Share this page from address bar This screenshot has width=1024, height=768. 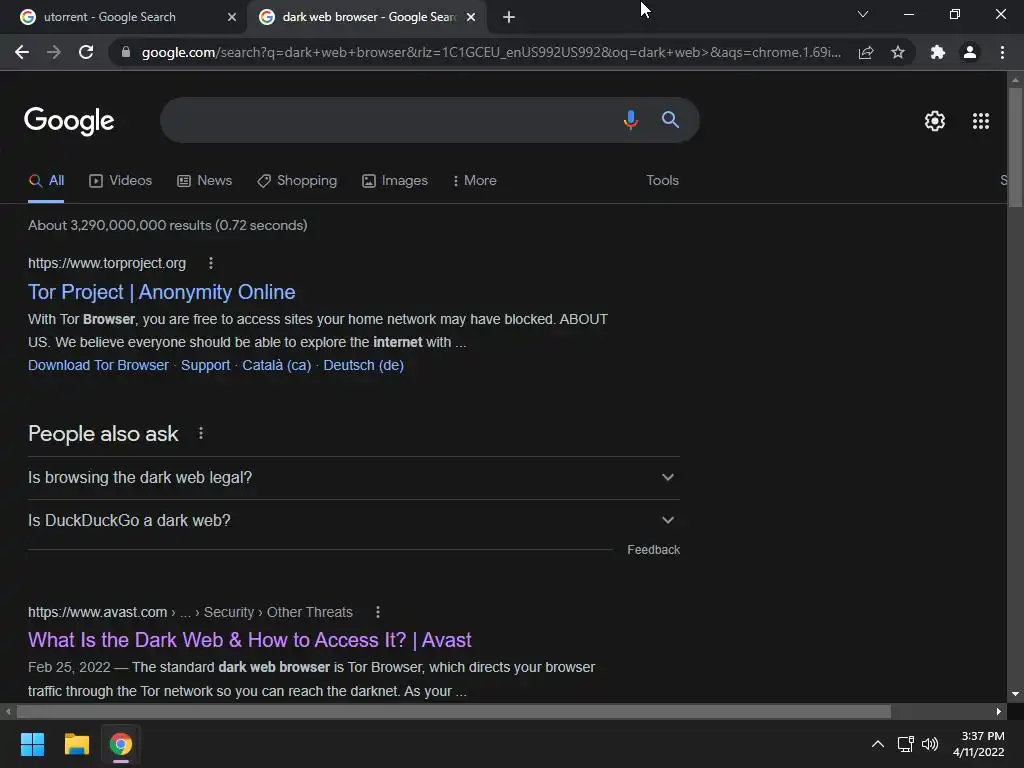click(866, 52)
